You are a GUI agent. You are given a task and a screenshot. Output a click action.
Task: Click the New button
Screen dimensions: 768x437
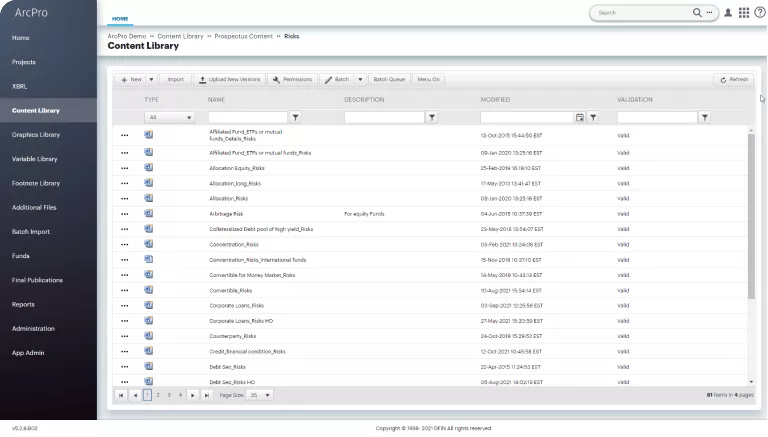131,79
